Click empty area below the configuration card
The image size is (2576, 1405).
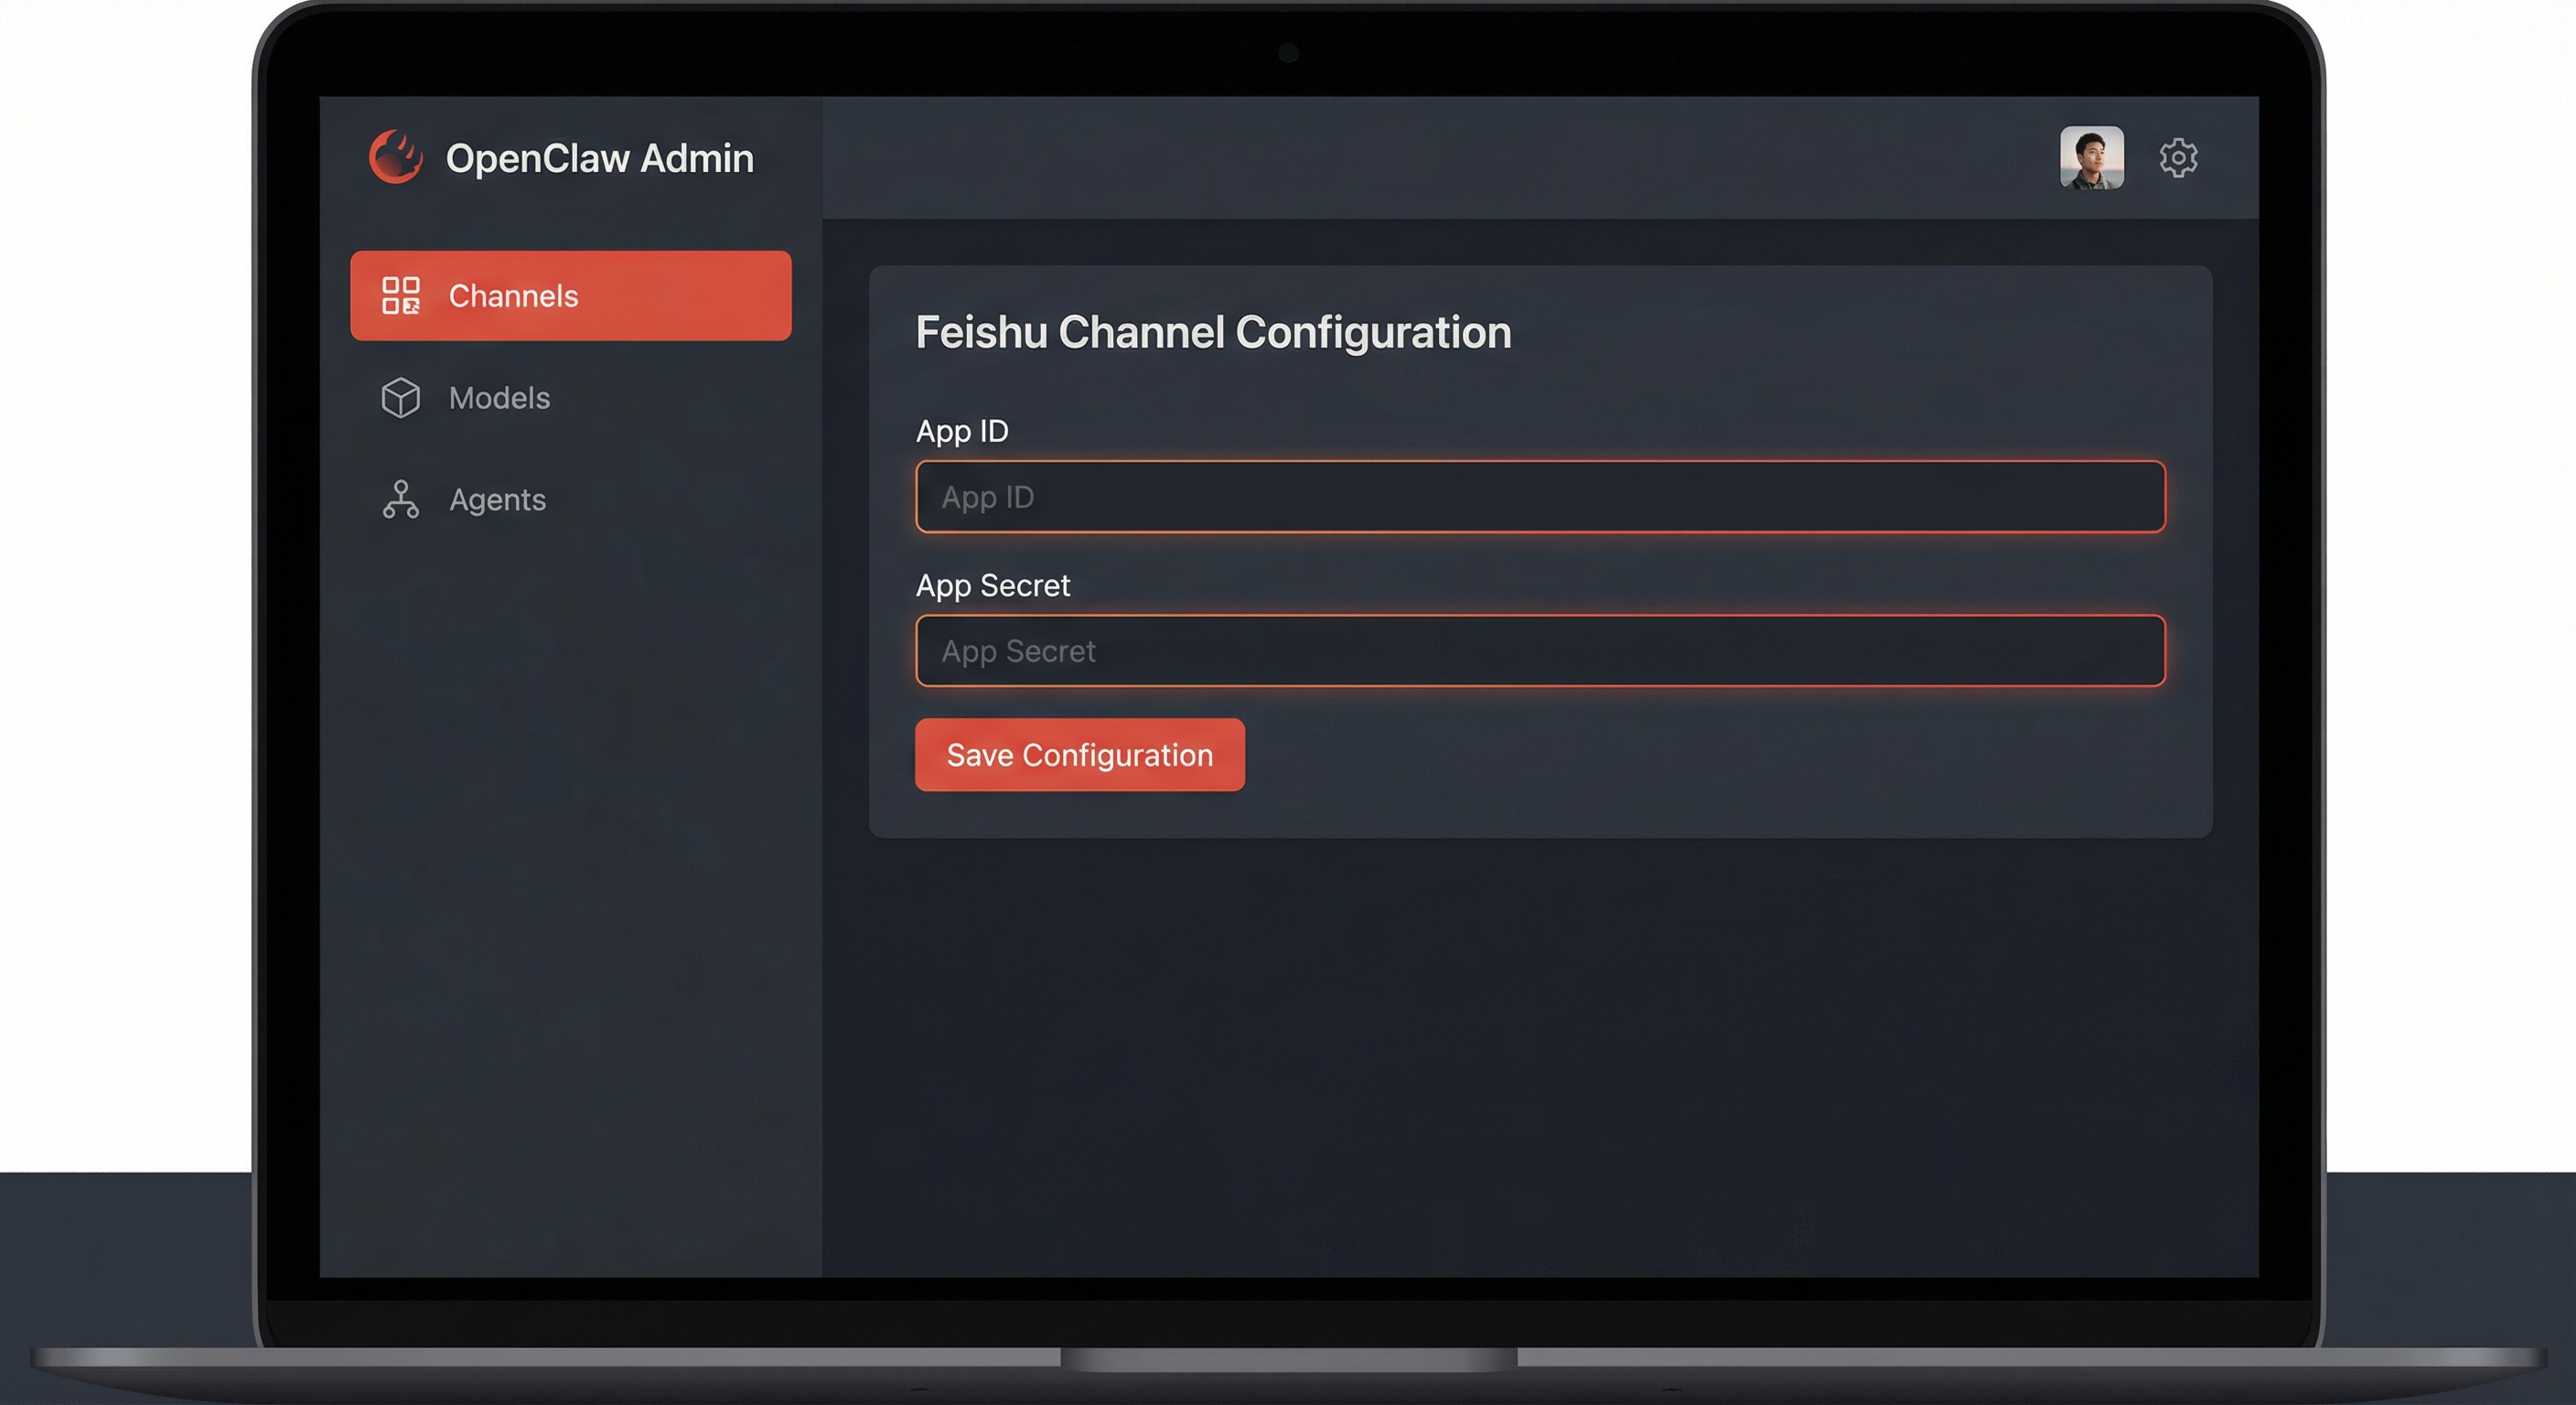1540,1050
